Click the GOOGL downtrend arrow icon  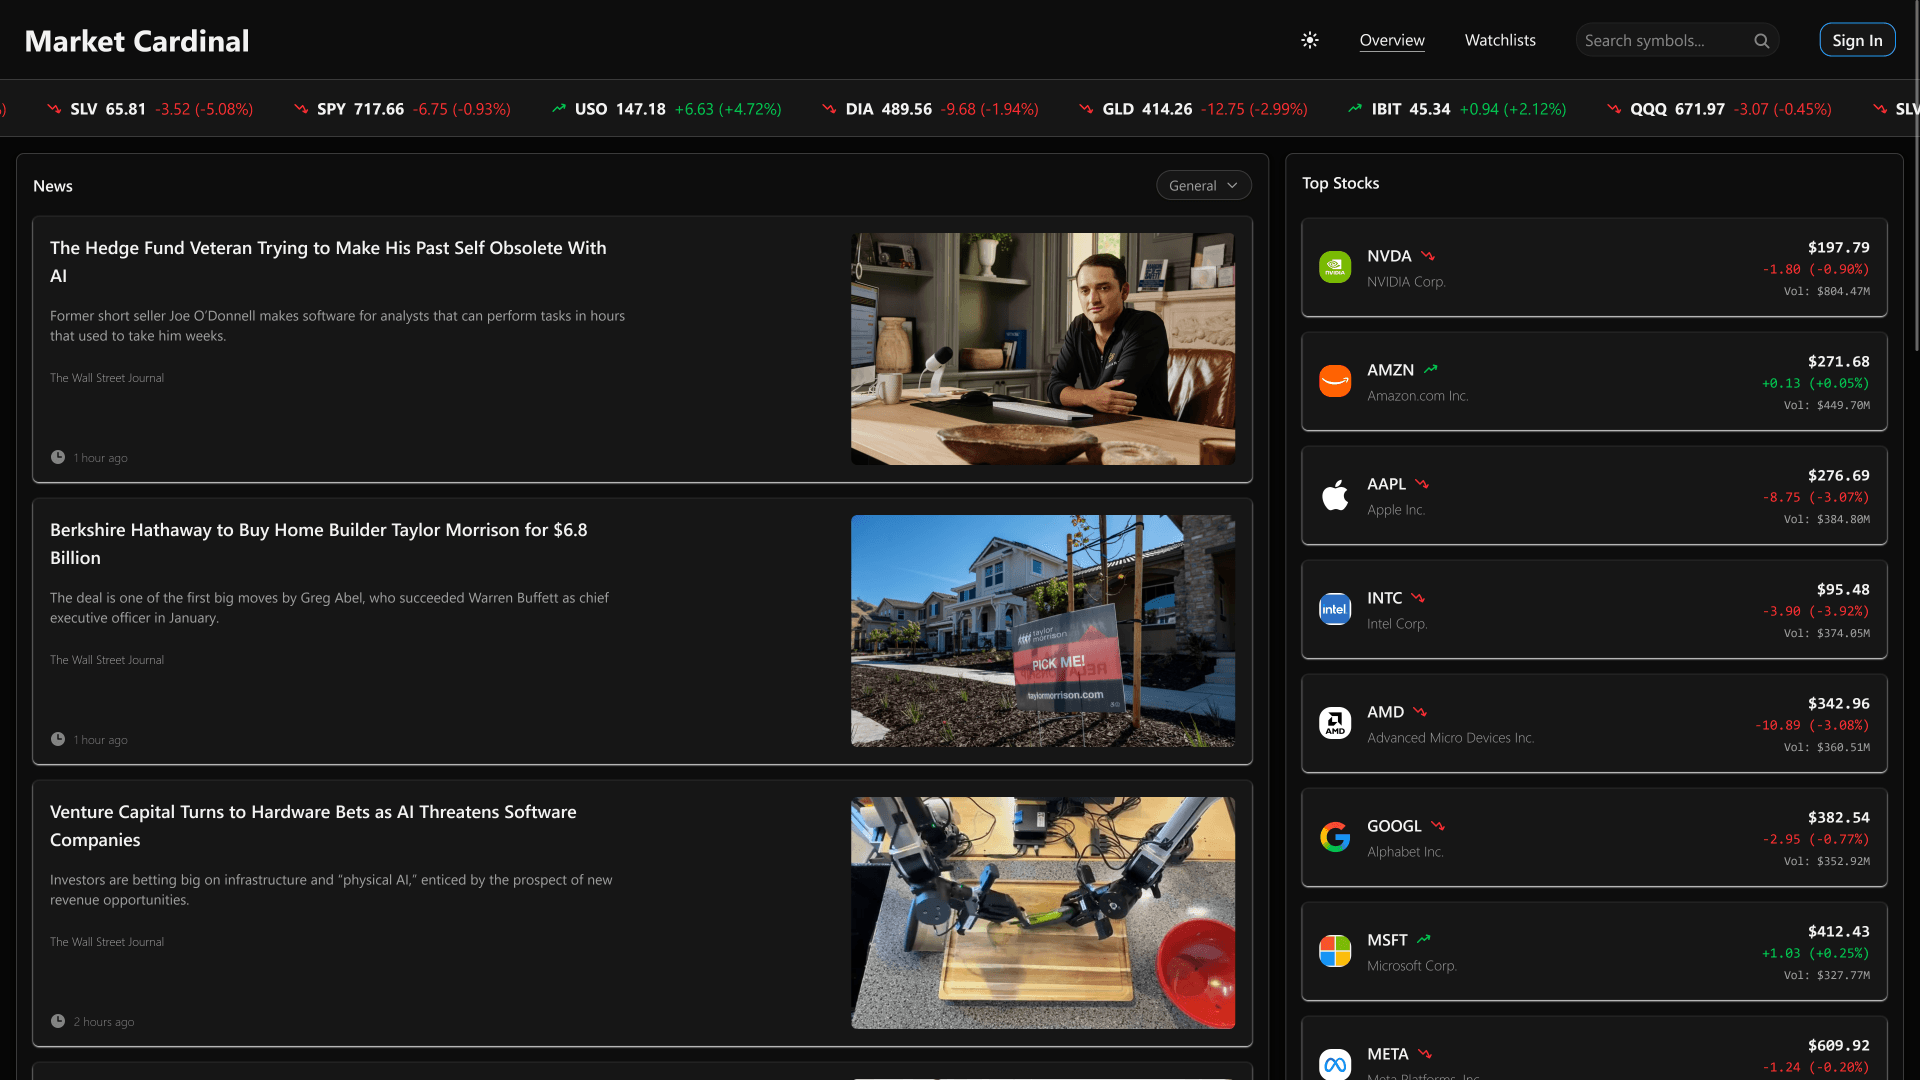click(x=1438, y=826)
